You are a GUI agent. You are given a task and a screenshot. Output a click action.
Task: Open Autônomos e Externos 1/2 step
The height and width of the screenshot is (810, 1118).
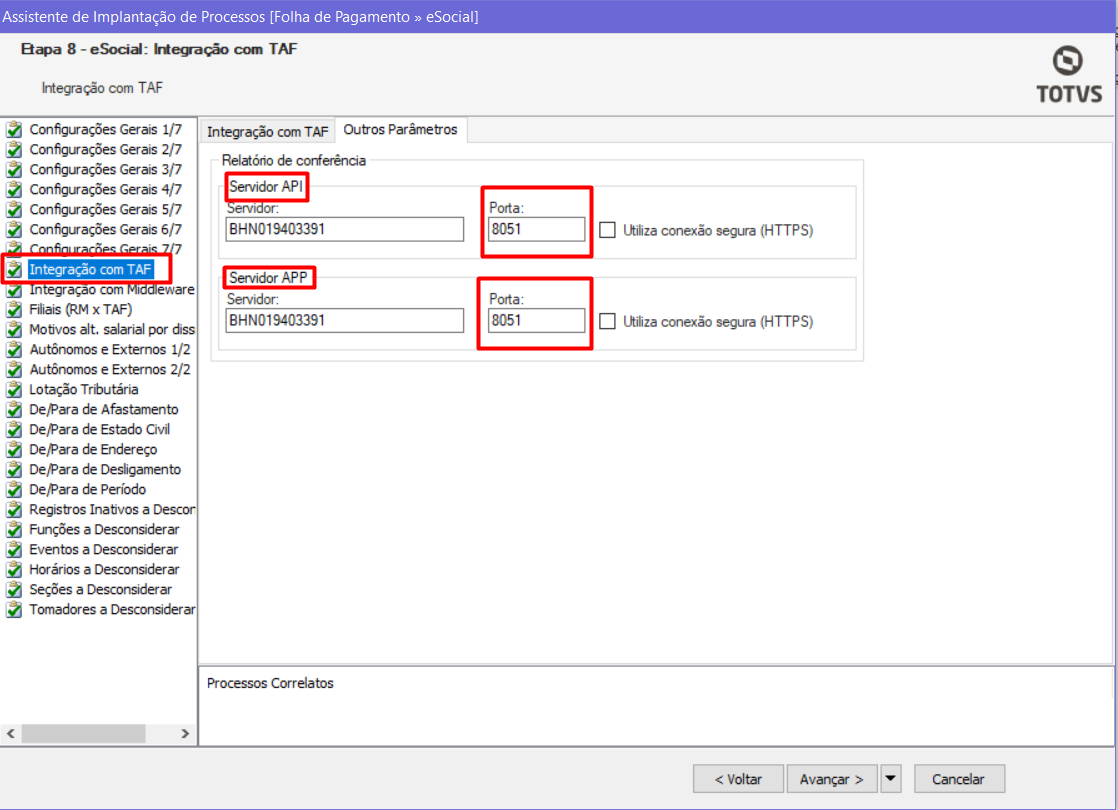(110, 349)
